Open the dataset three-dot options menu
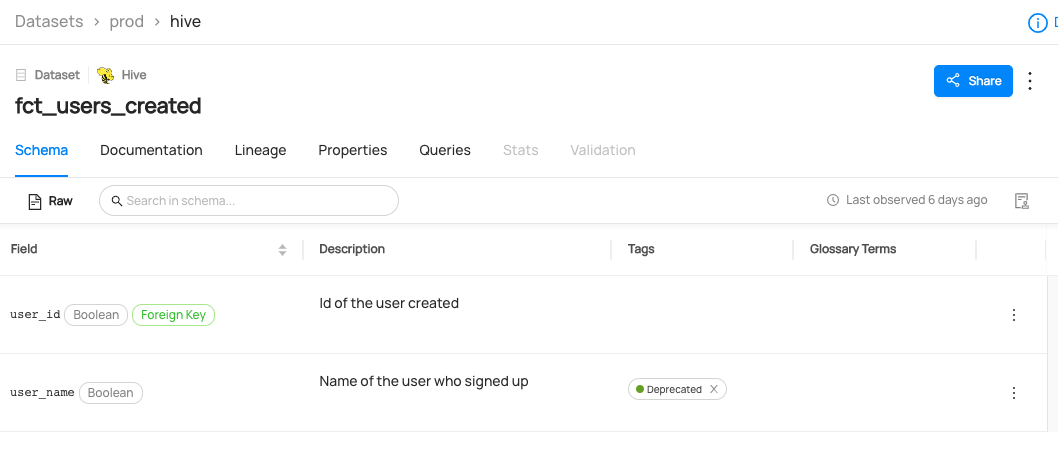The width and height of the screenshot is (1058, 469). pos(1032,81)
